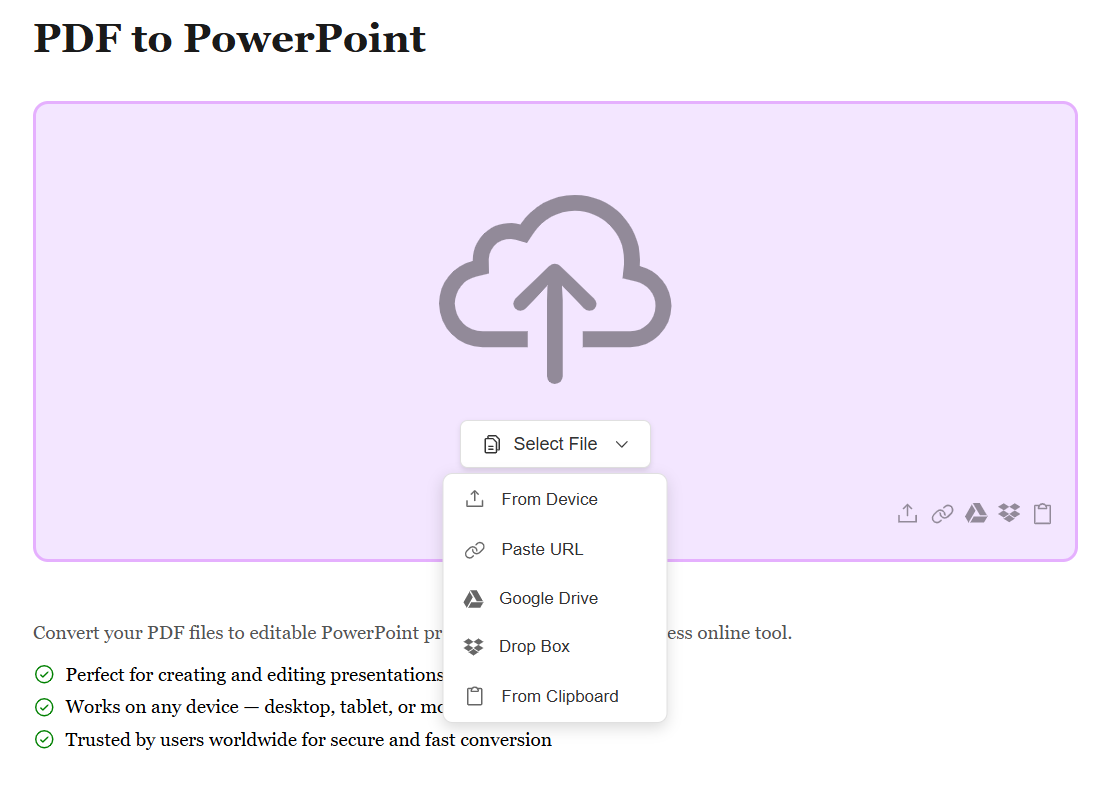1106x798 pixels.
Task: Pick 'Google Drive' from the dropdown list
Action: 548,598
